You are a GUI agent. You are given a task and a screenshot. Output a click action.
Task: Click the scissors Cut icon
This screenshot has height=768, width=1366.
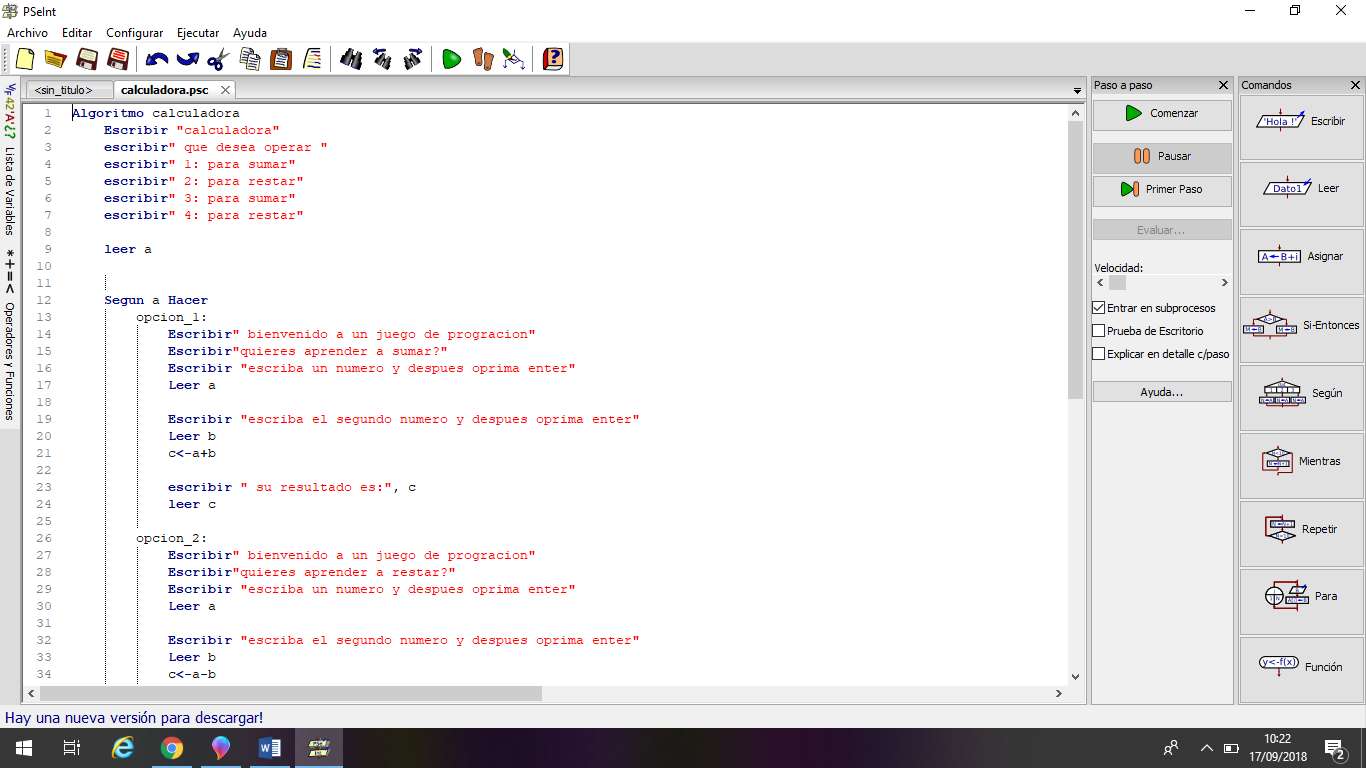[x=219, y=59]
